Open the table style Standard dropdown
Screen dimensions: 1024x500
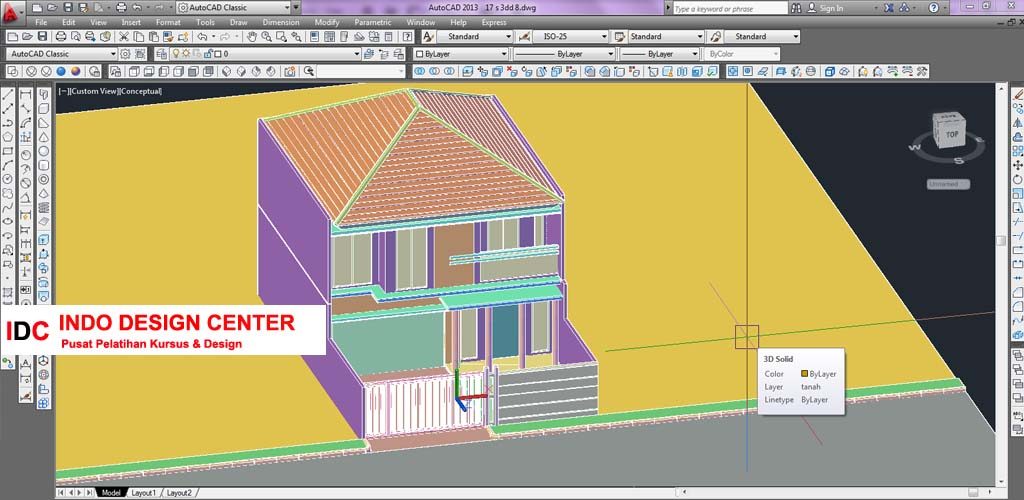point(666,37)
